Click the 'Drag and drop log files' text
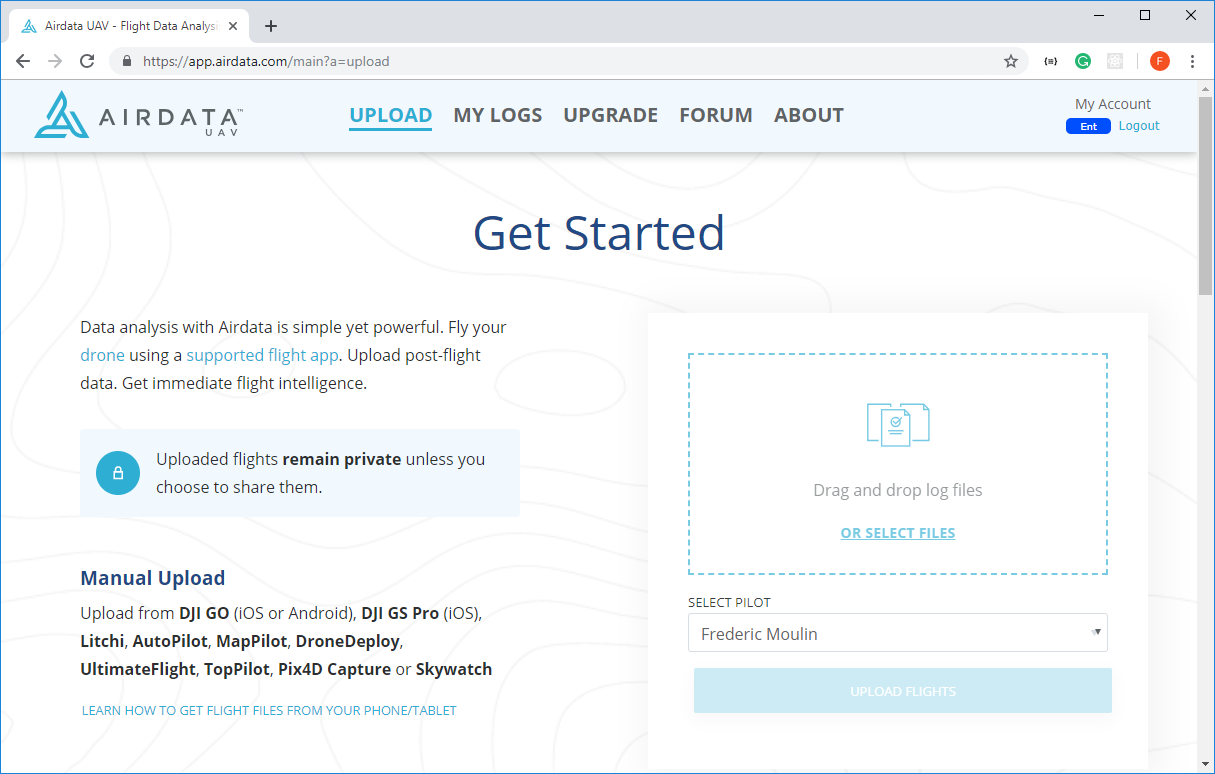Viewport: 1215px width, 774px height. pyautogui.click(x=898, y=490)
